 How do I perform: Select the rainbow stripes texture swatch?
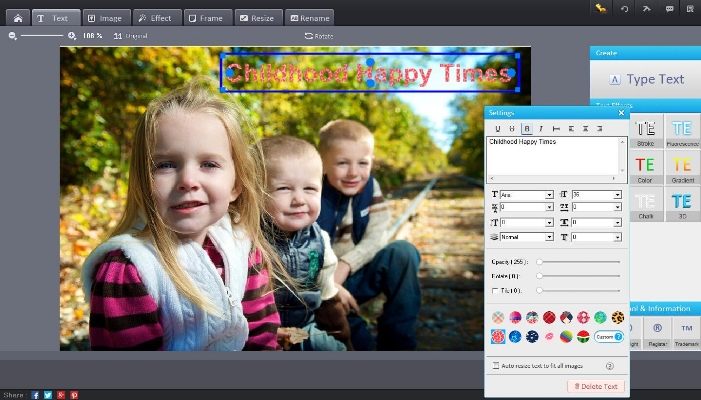[x=566, y=337]
